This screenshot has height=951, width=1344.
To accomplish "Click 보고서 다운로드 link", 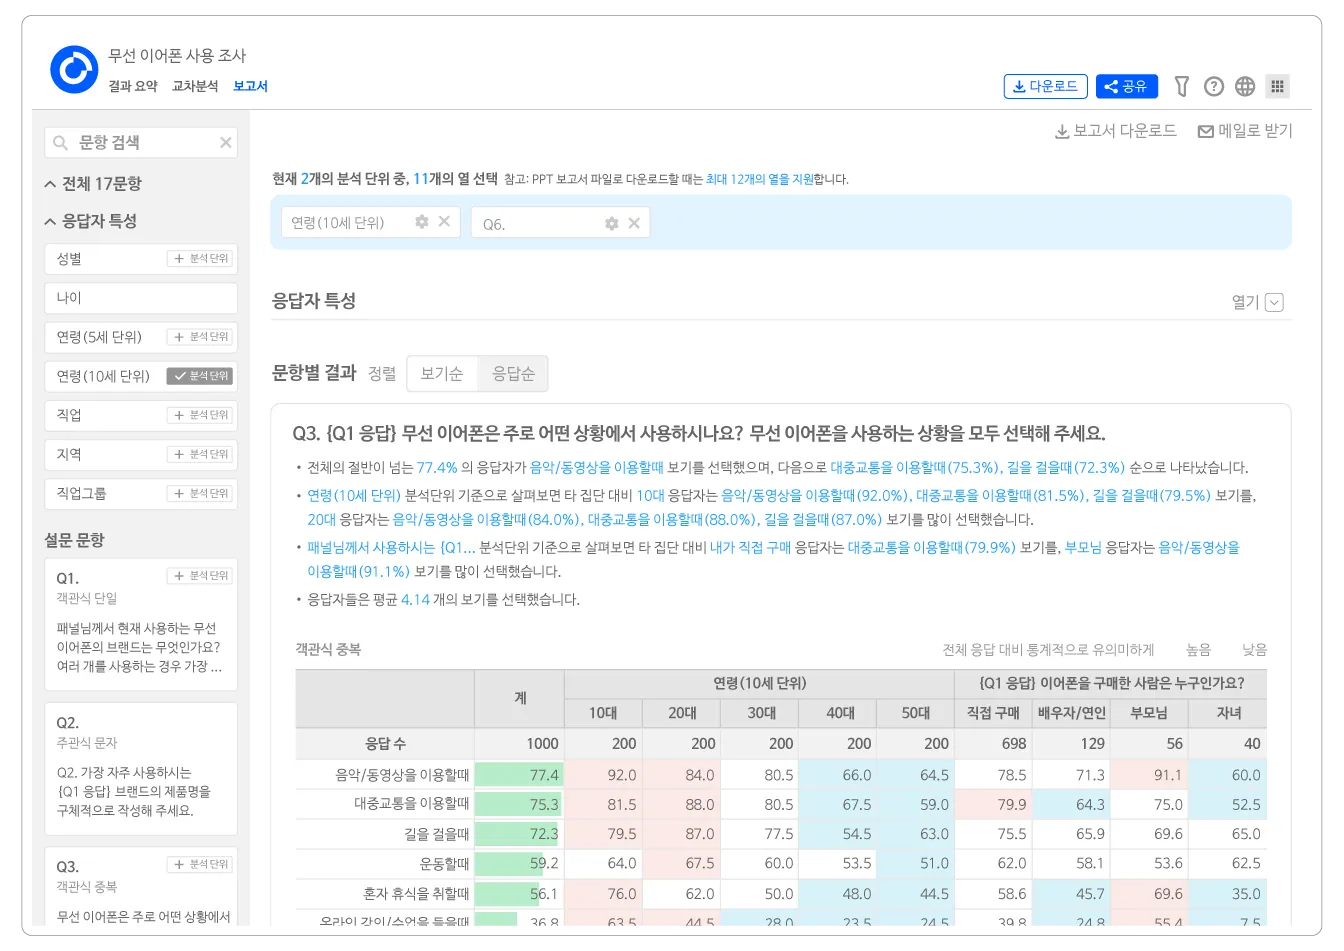I will pyautogui.click(x=1116, y=131).
